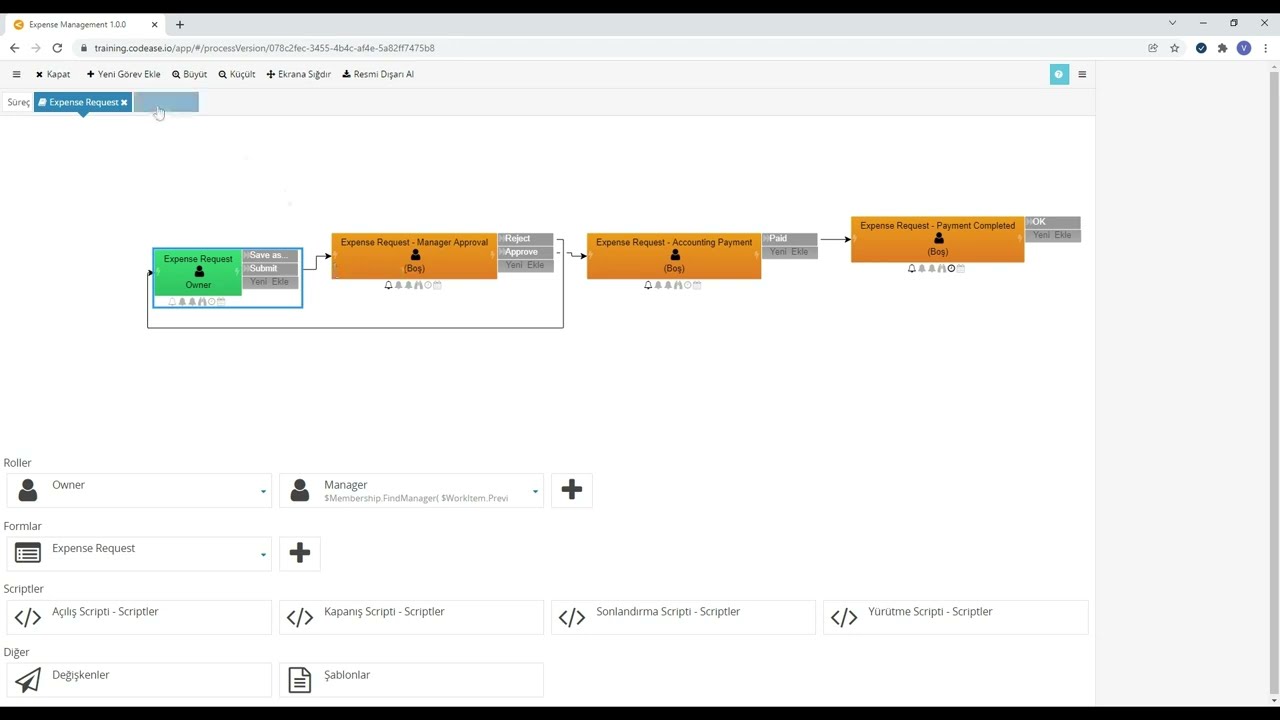Click the browser reload button
The width and height of the screenshot is (1280, 720).
click(x=57, y=48)
